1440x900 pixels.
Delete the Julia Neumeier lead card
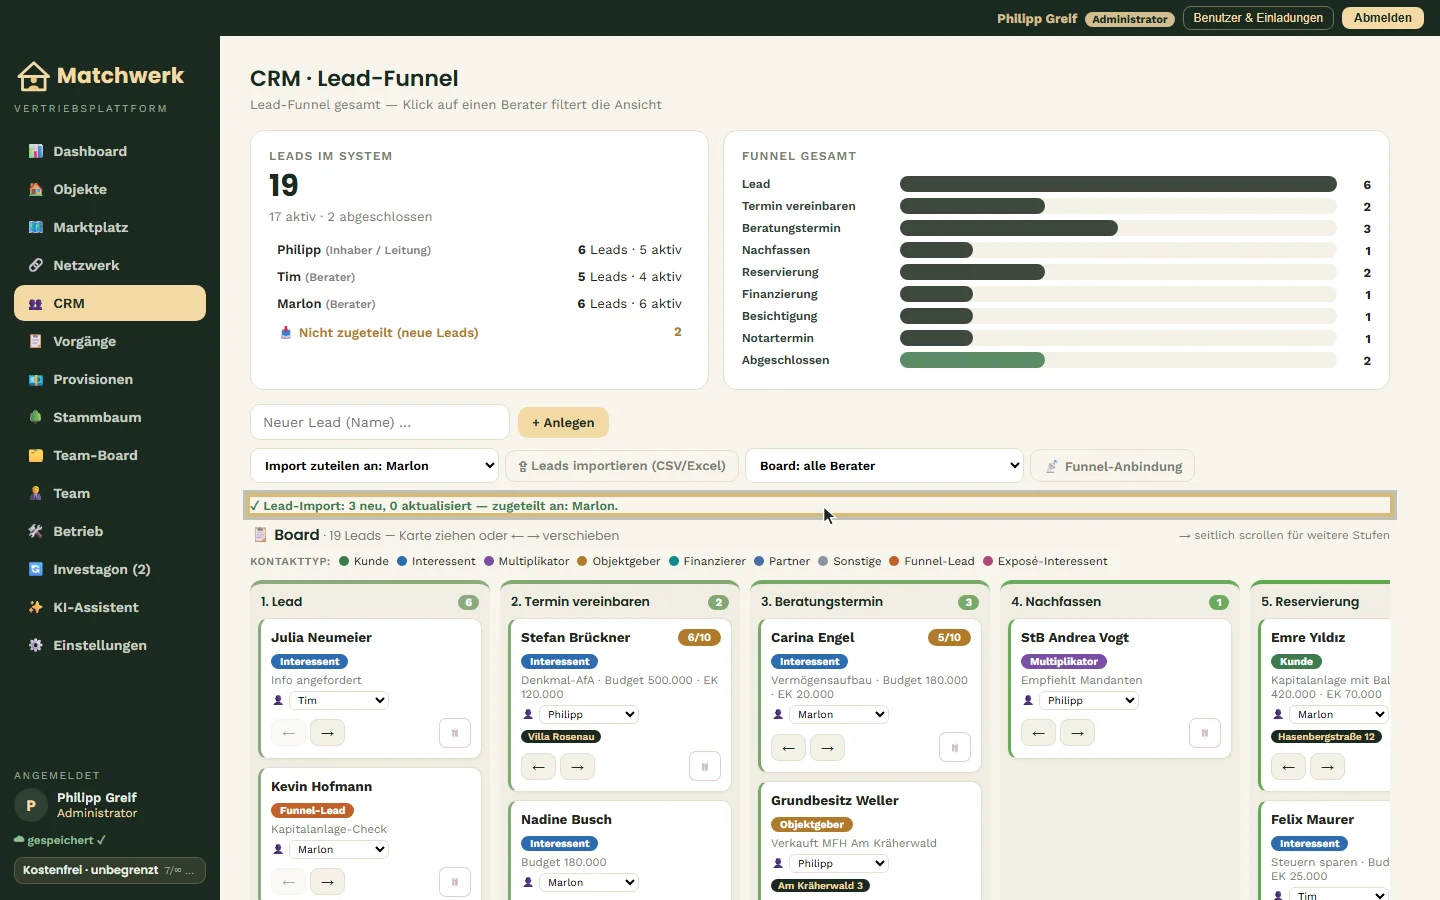click(455, 733)
